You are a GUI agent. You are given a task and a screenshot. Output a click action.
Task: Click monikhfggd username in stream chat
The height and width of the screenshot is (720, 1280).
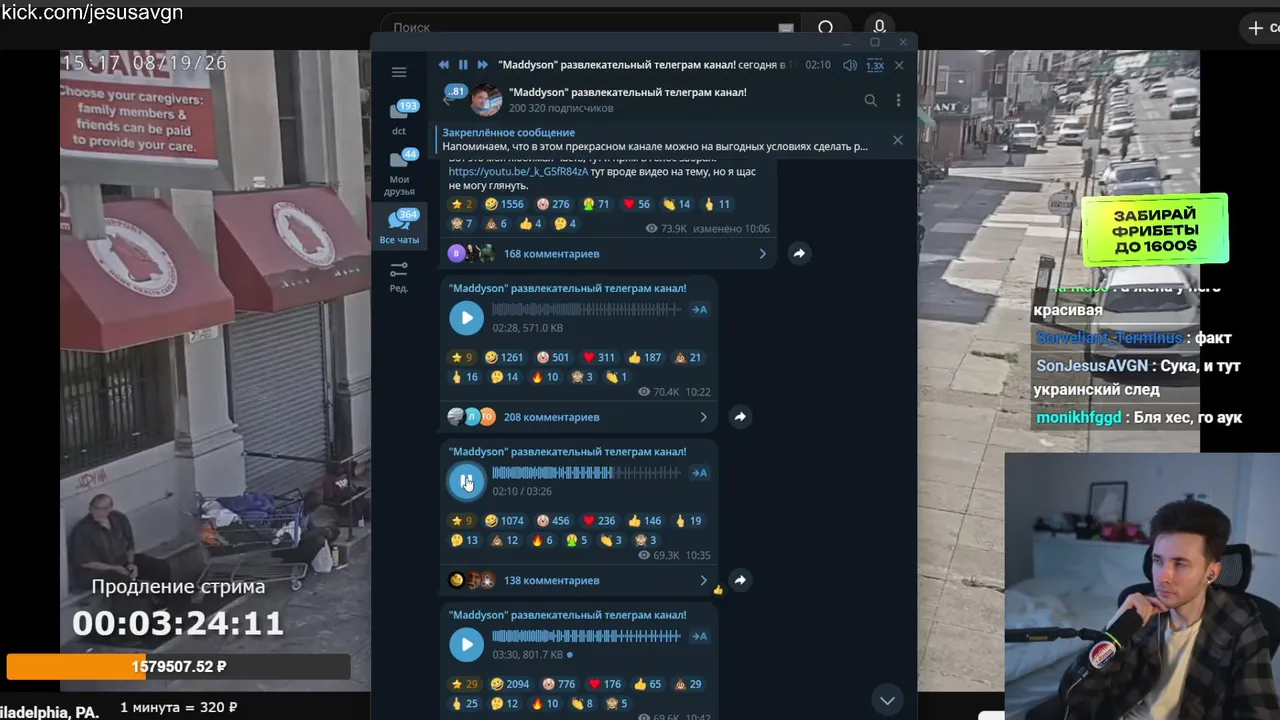[1079, 417]
